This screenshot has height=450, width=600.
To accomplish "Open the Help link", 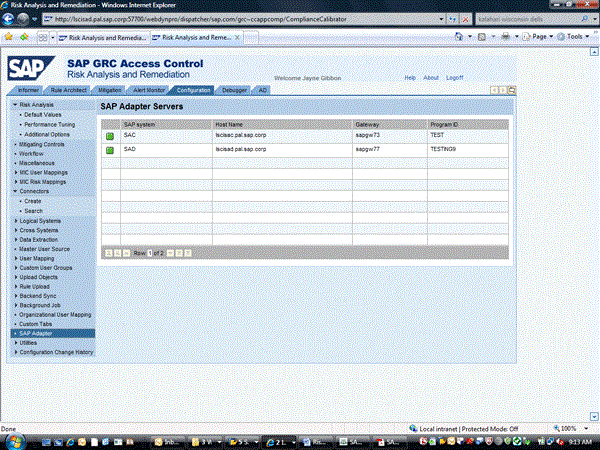I will pos(410,77).
